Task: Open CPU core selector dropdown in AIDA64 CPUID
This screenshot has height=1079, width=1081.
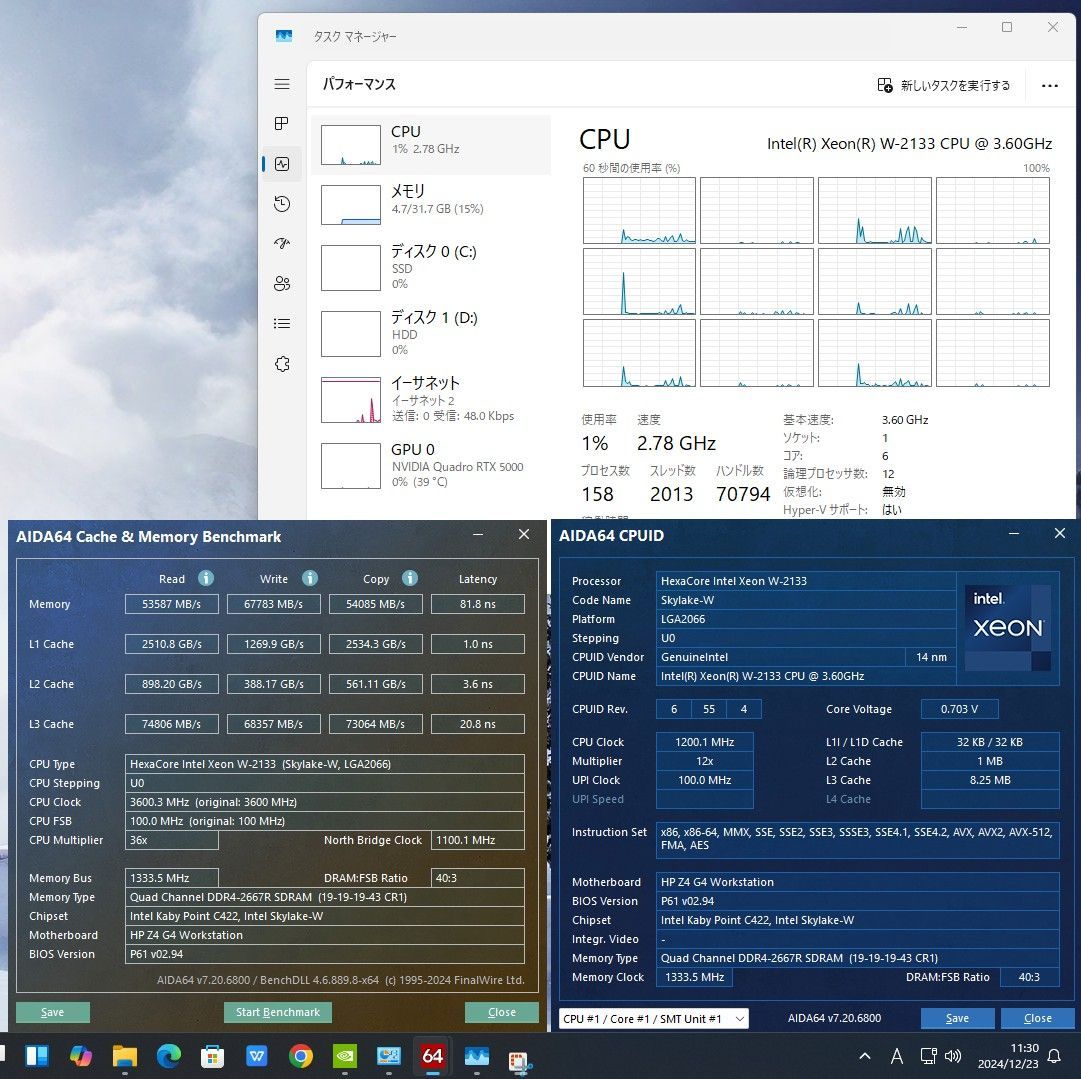Action: click(653, 1018)
